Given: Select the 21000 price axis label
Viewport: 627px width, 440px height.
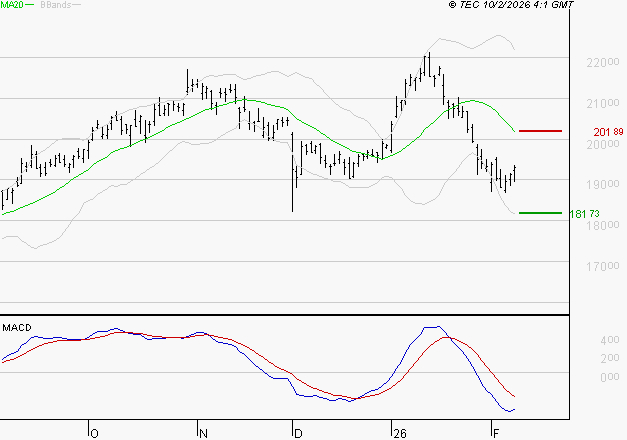Looking at the screenshot, I should pyautogui.click(x=603, y=104).
